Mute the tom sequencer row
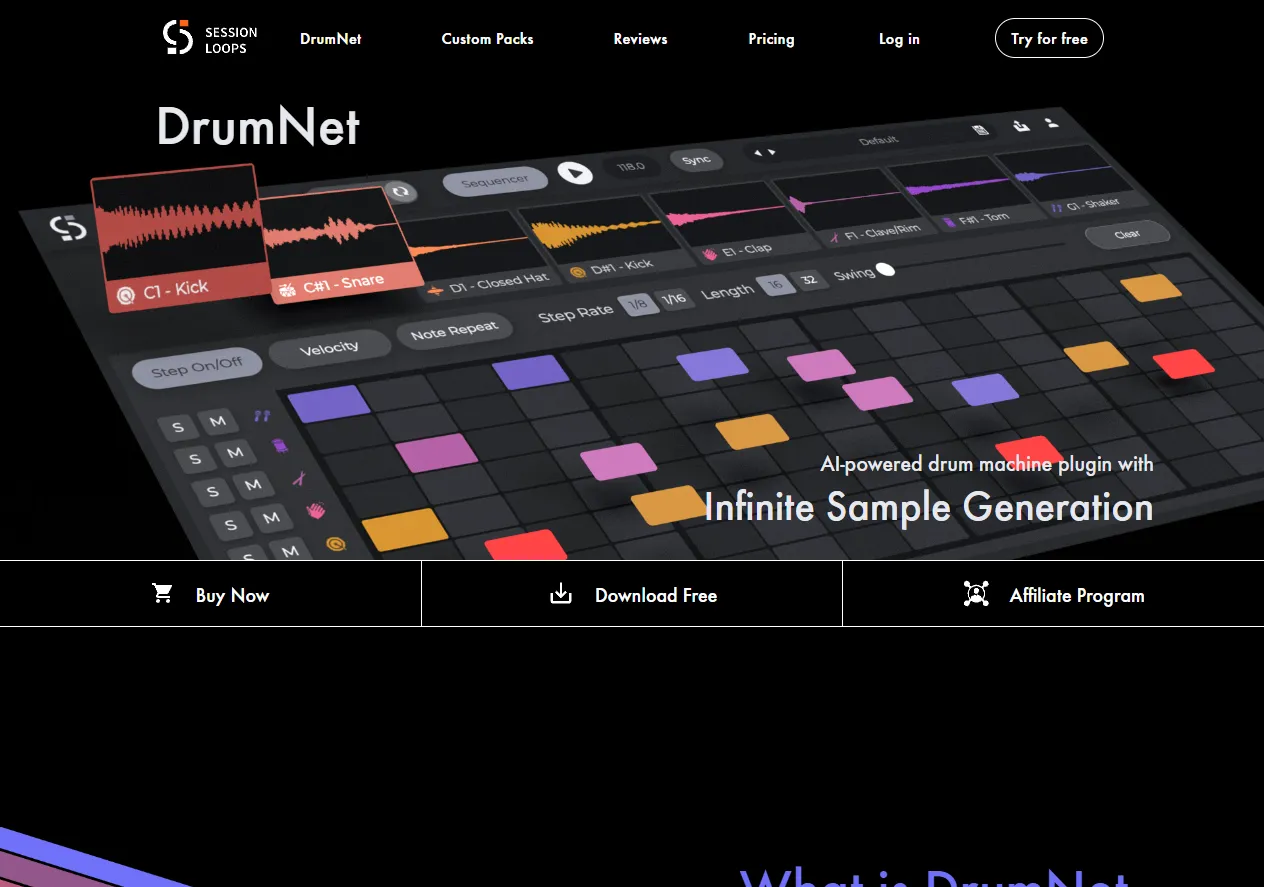This screenshot has height=887, width=1264. 236,453
